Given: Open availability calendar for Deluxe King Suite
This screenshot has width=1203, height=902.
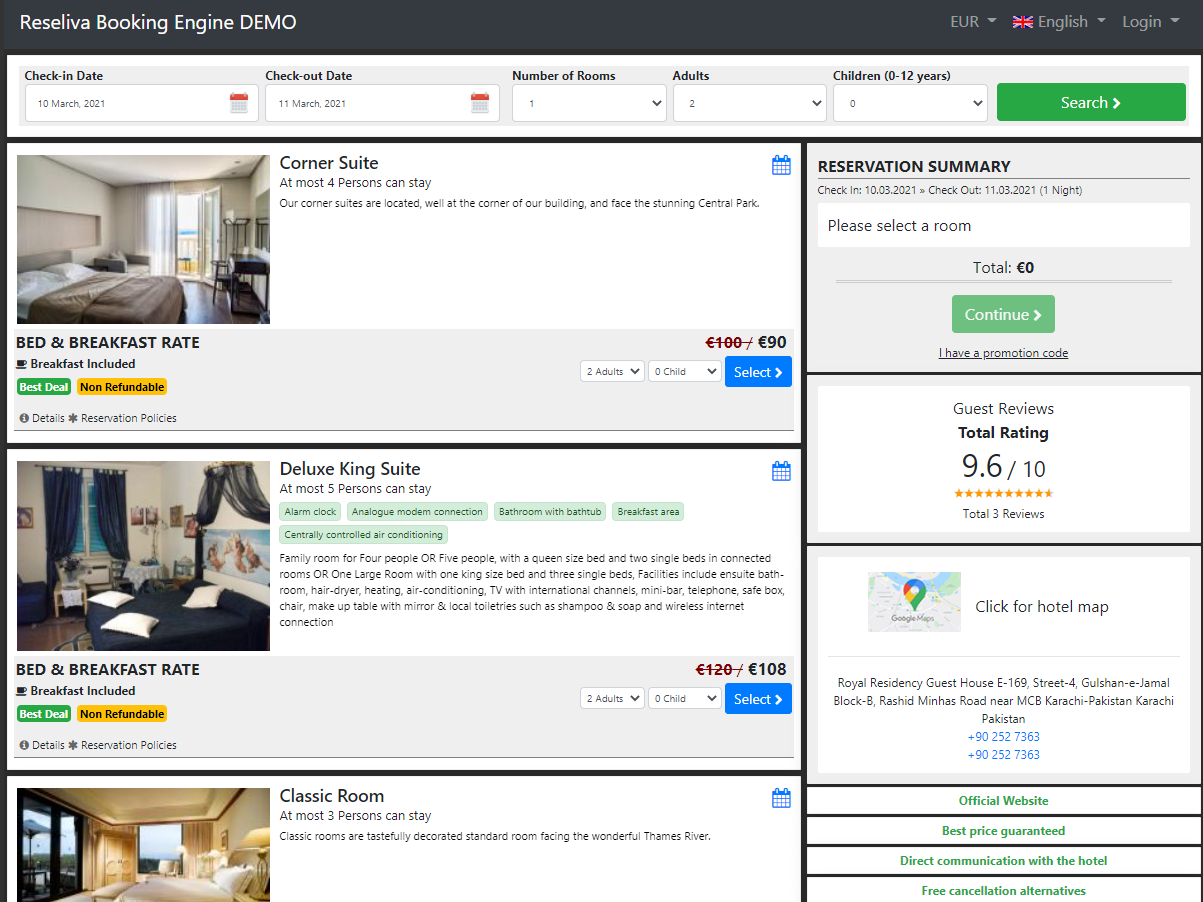Looking at the screenshot, I should click(x=781, y=471).
